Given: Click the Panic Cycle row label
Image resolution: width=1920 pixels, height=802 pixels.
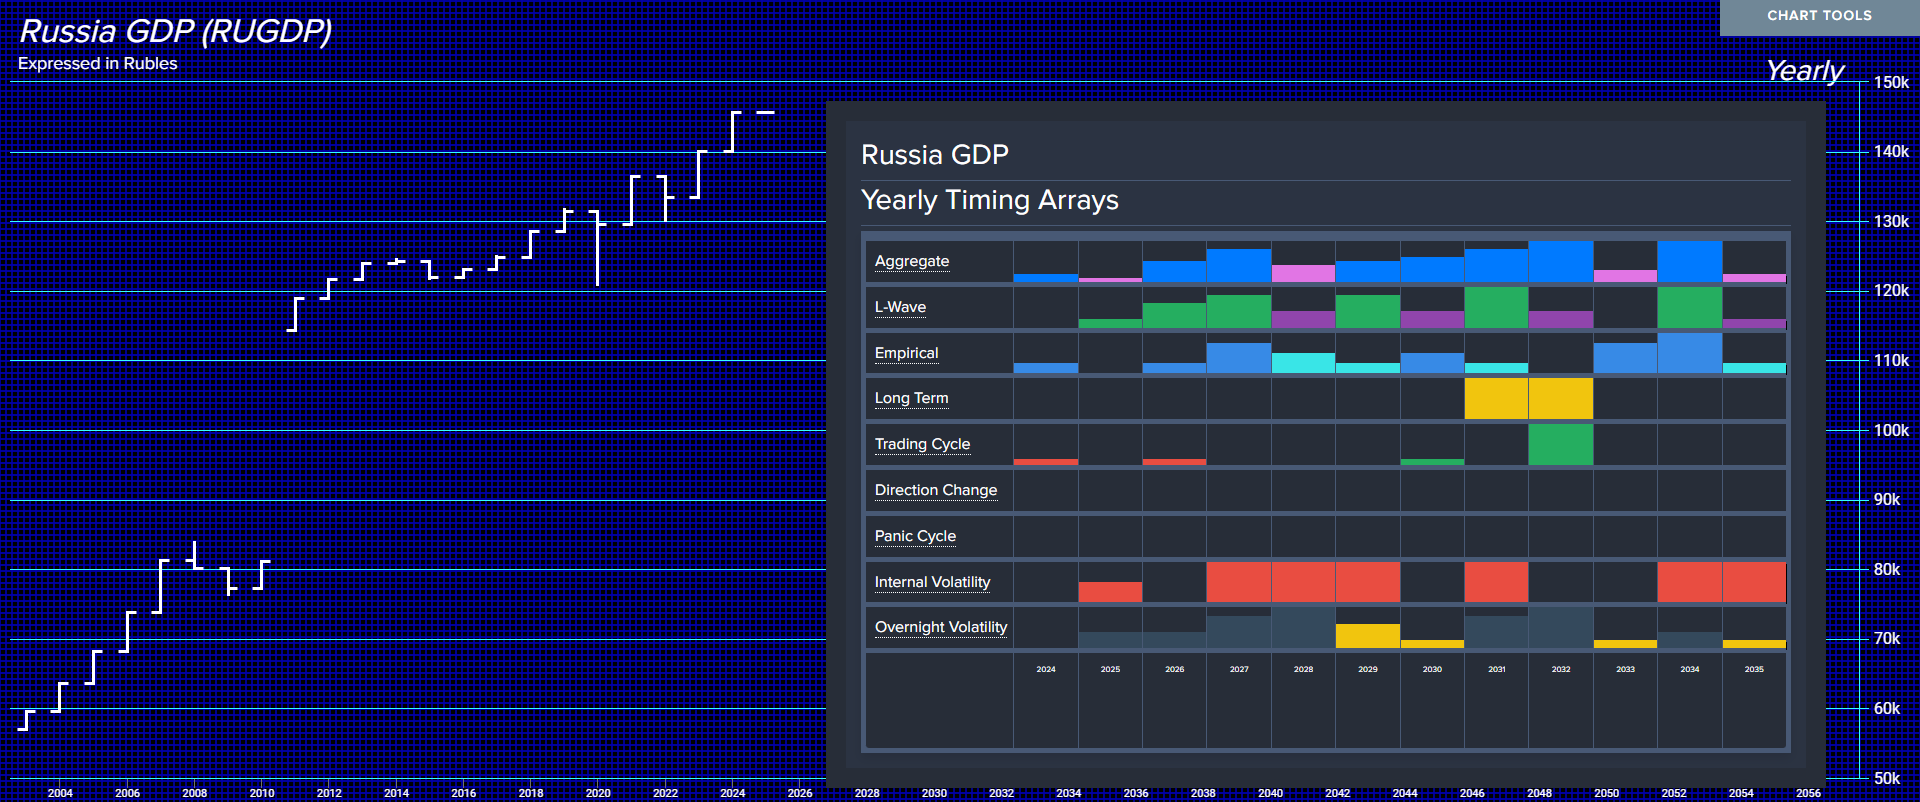Looking at the screenshot, I should [x=915, y=536].
